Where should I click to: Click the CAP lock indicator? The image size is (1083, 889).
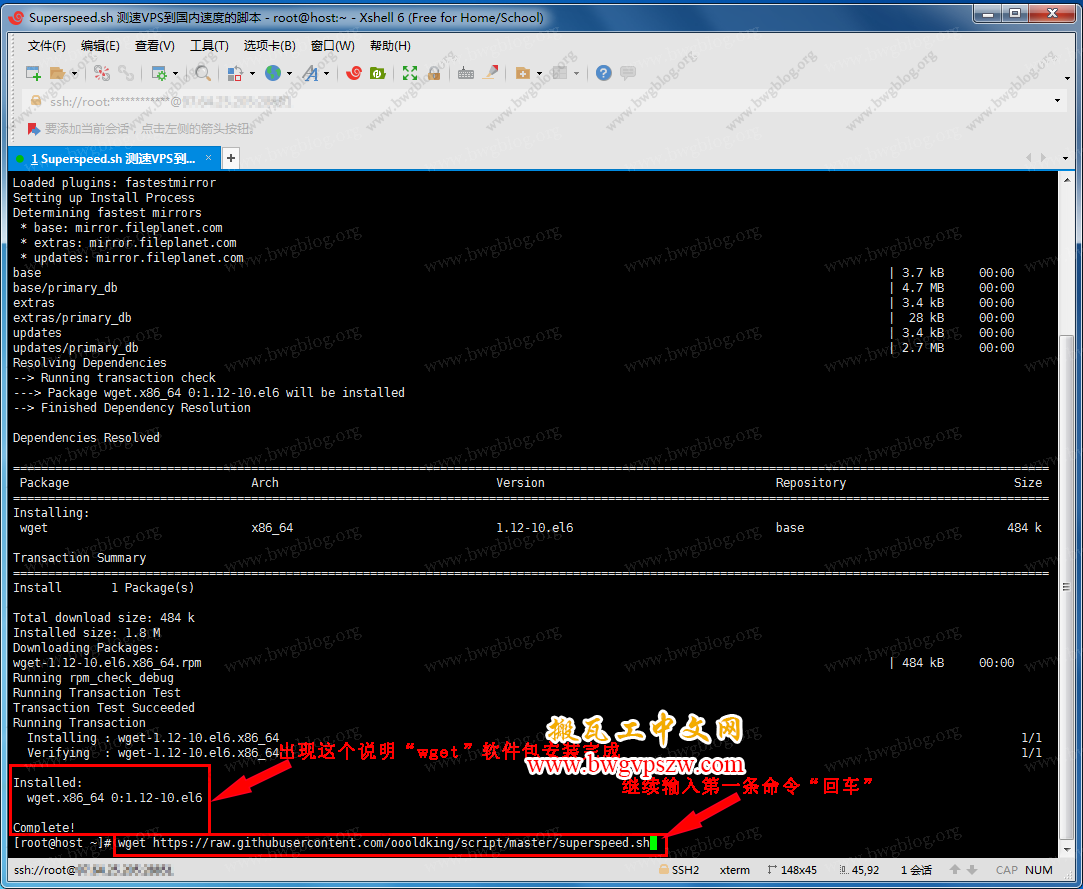tap(1006, 870)
